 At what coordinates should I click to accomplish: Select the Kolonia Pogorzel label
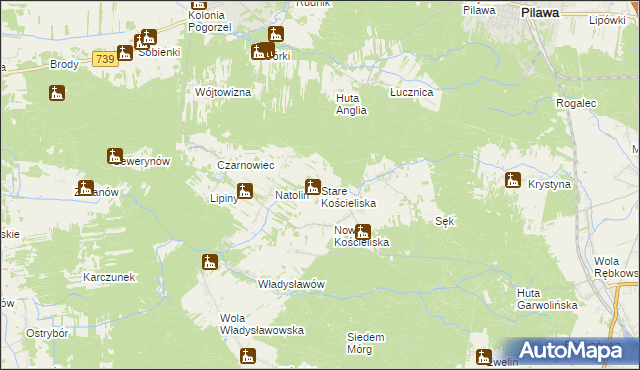point(210,22)
